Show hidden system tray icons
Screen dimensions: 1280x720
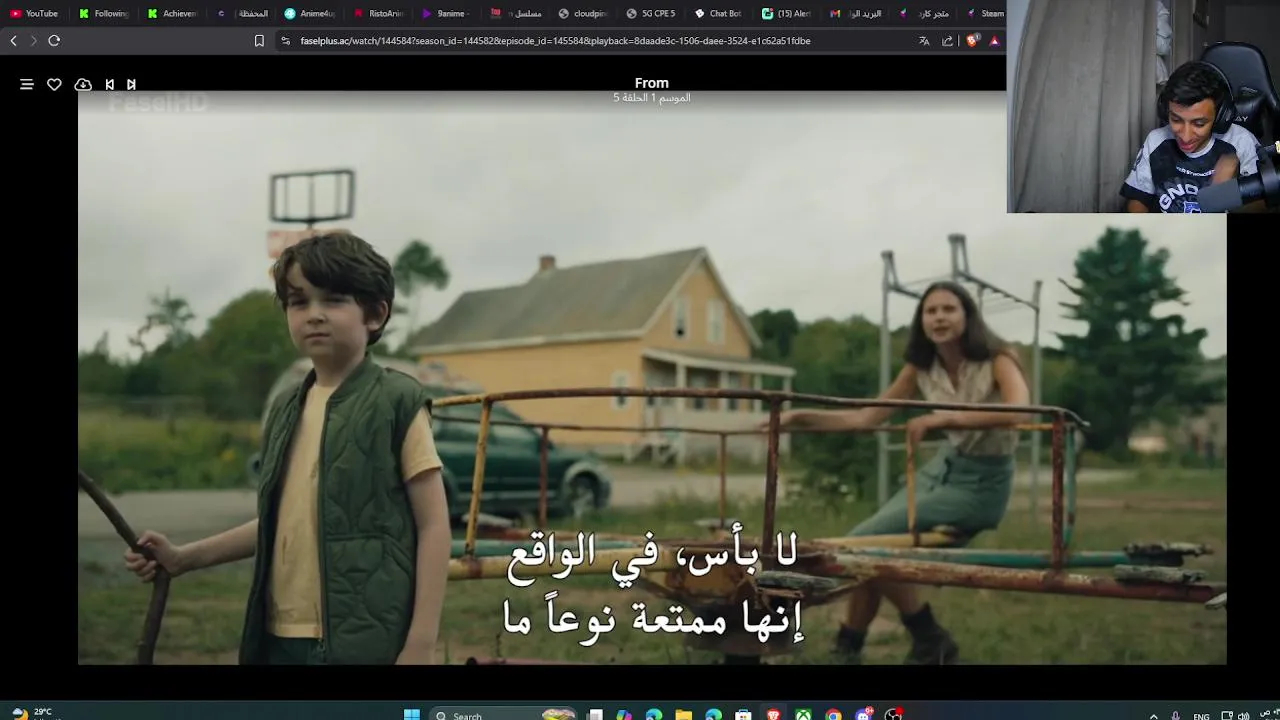[1153, 716]
